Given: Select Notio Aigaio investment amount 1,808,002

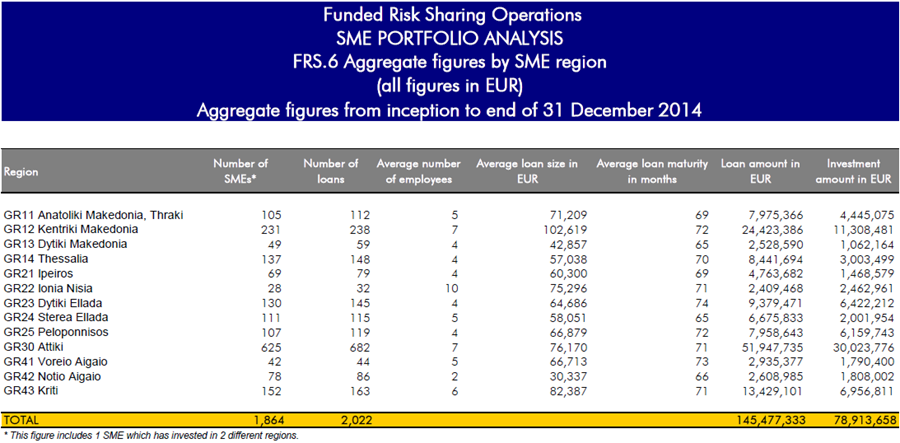Looking at the screenshot, I should pos(868,376).
